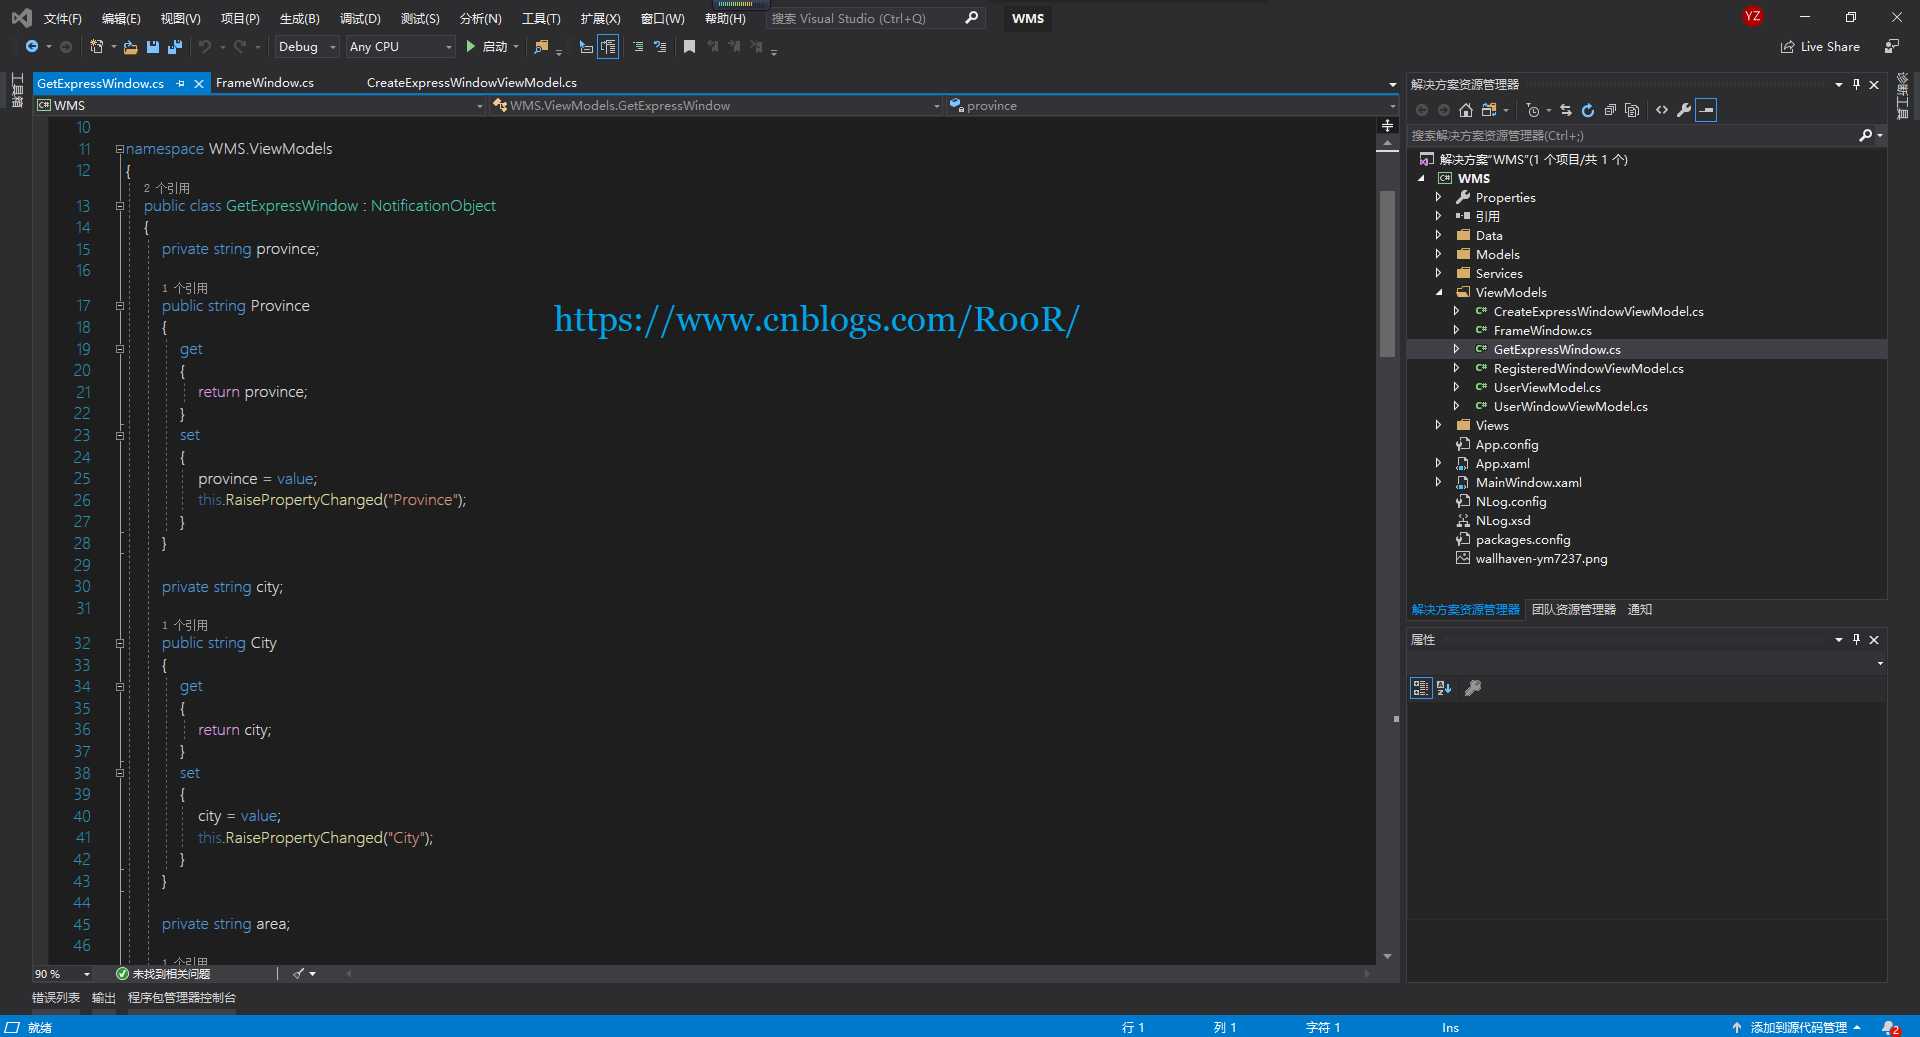Toggle categorized view in Properties panel
The height and width of the screenshot is (1037, 1920).
tap(1421, 688)
